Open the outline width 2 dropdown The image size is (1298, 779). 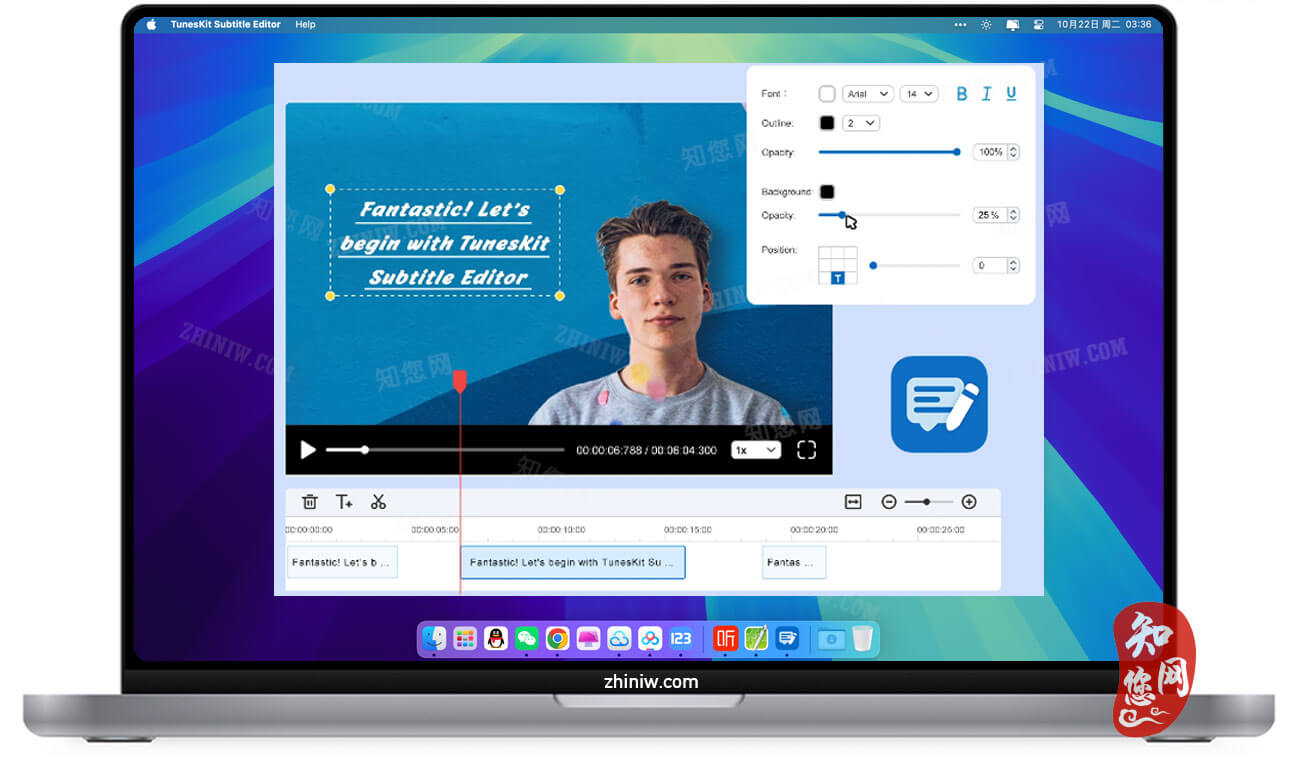(x=860, y=123)
